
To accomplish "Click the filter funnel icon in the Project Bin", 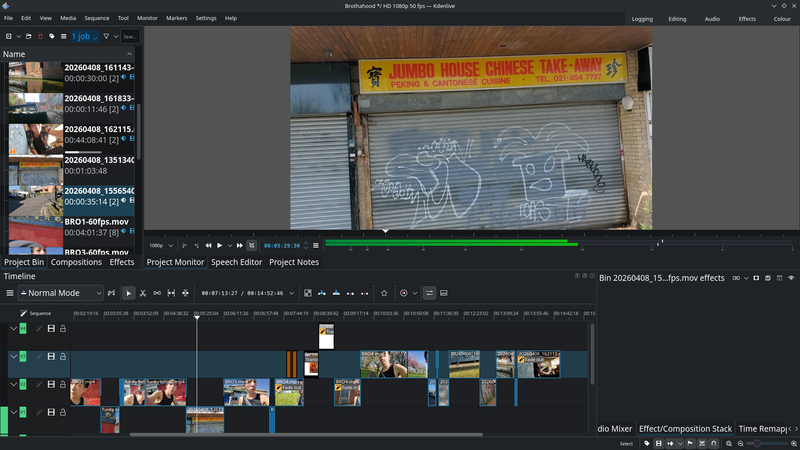I will tap(106, 37).
